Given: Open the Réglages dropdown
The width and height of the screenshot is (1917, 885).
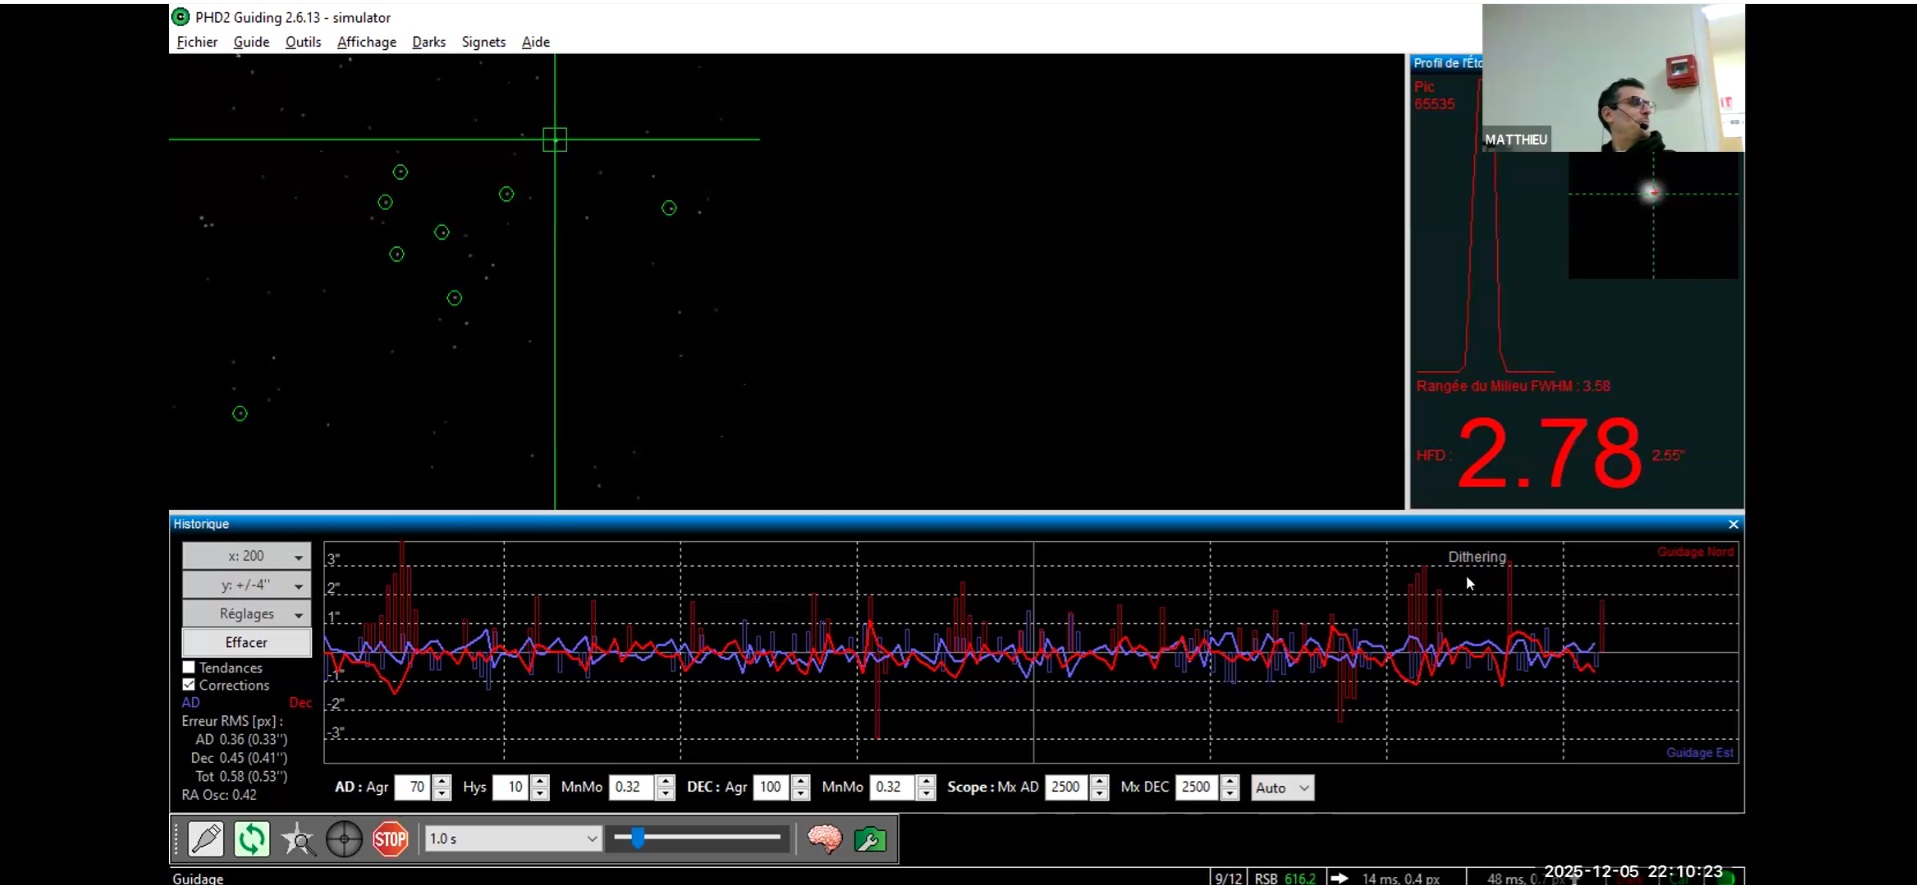Looking at the screenshot, I should click(x=246, y=614).
